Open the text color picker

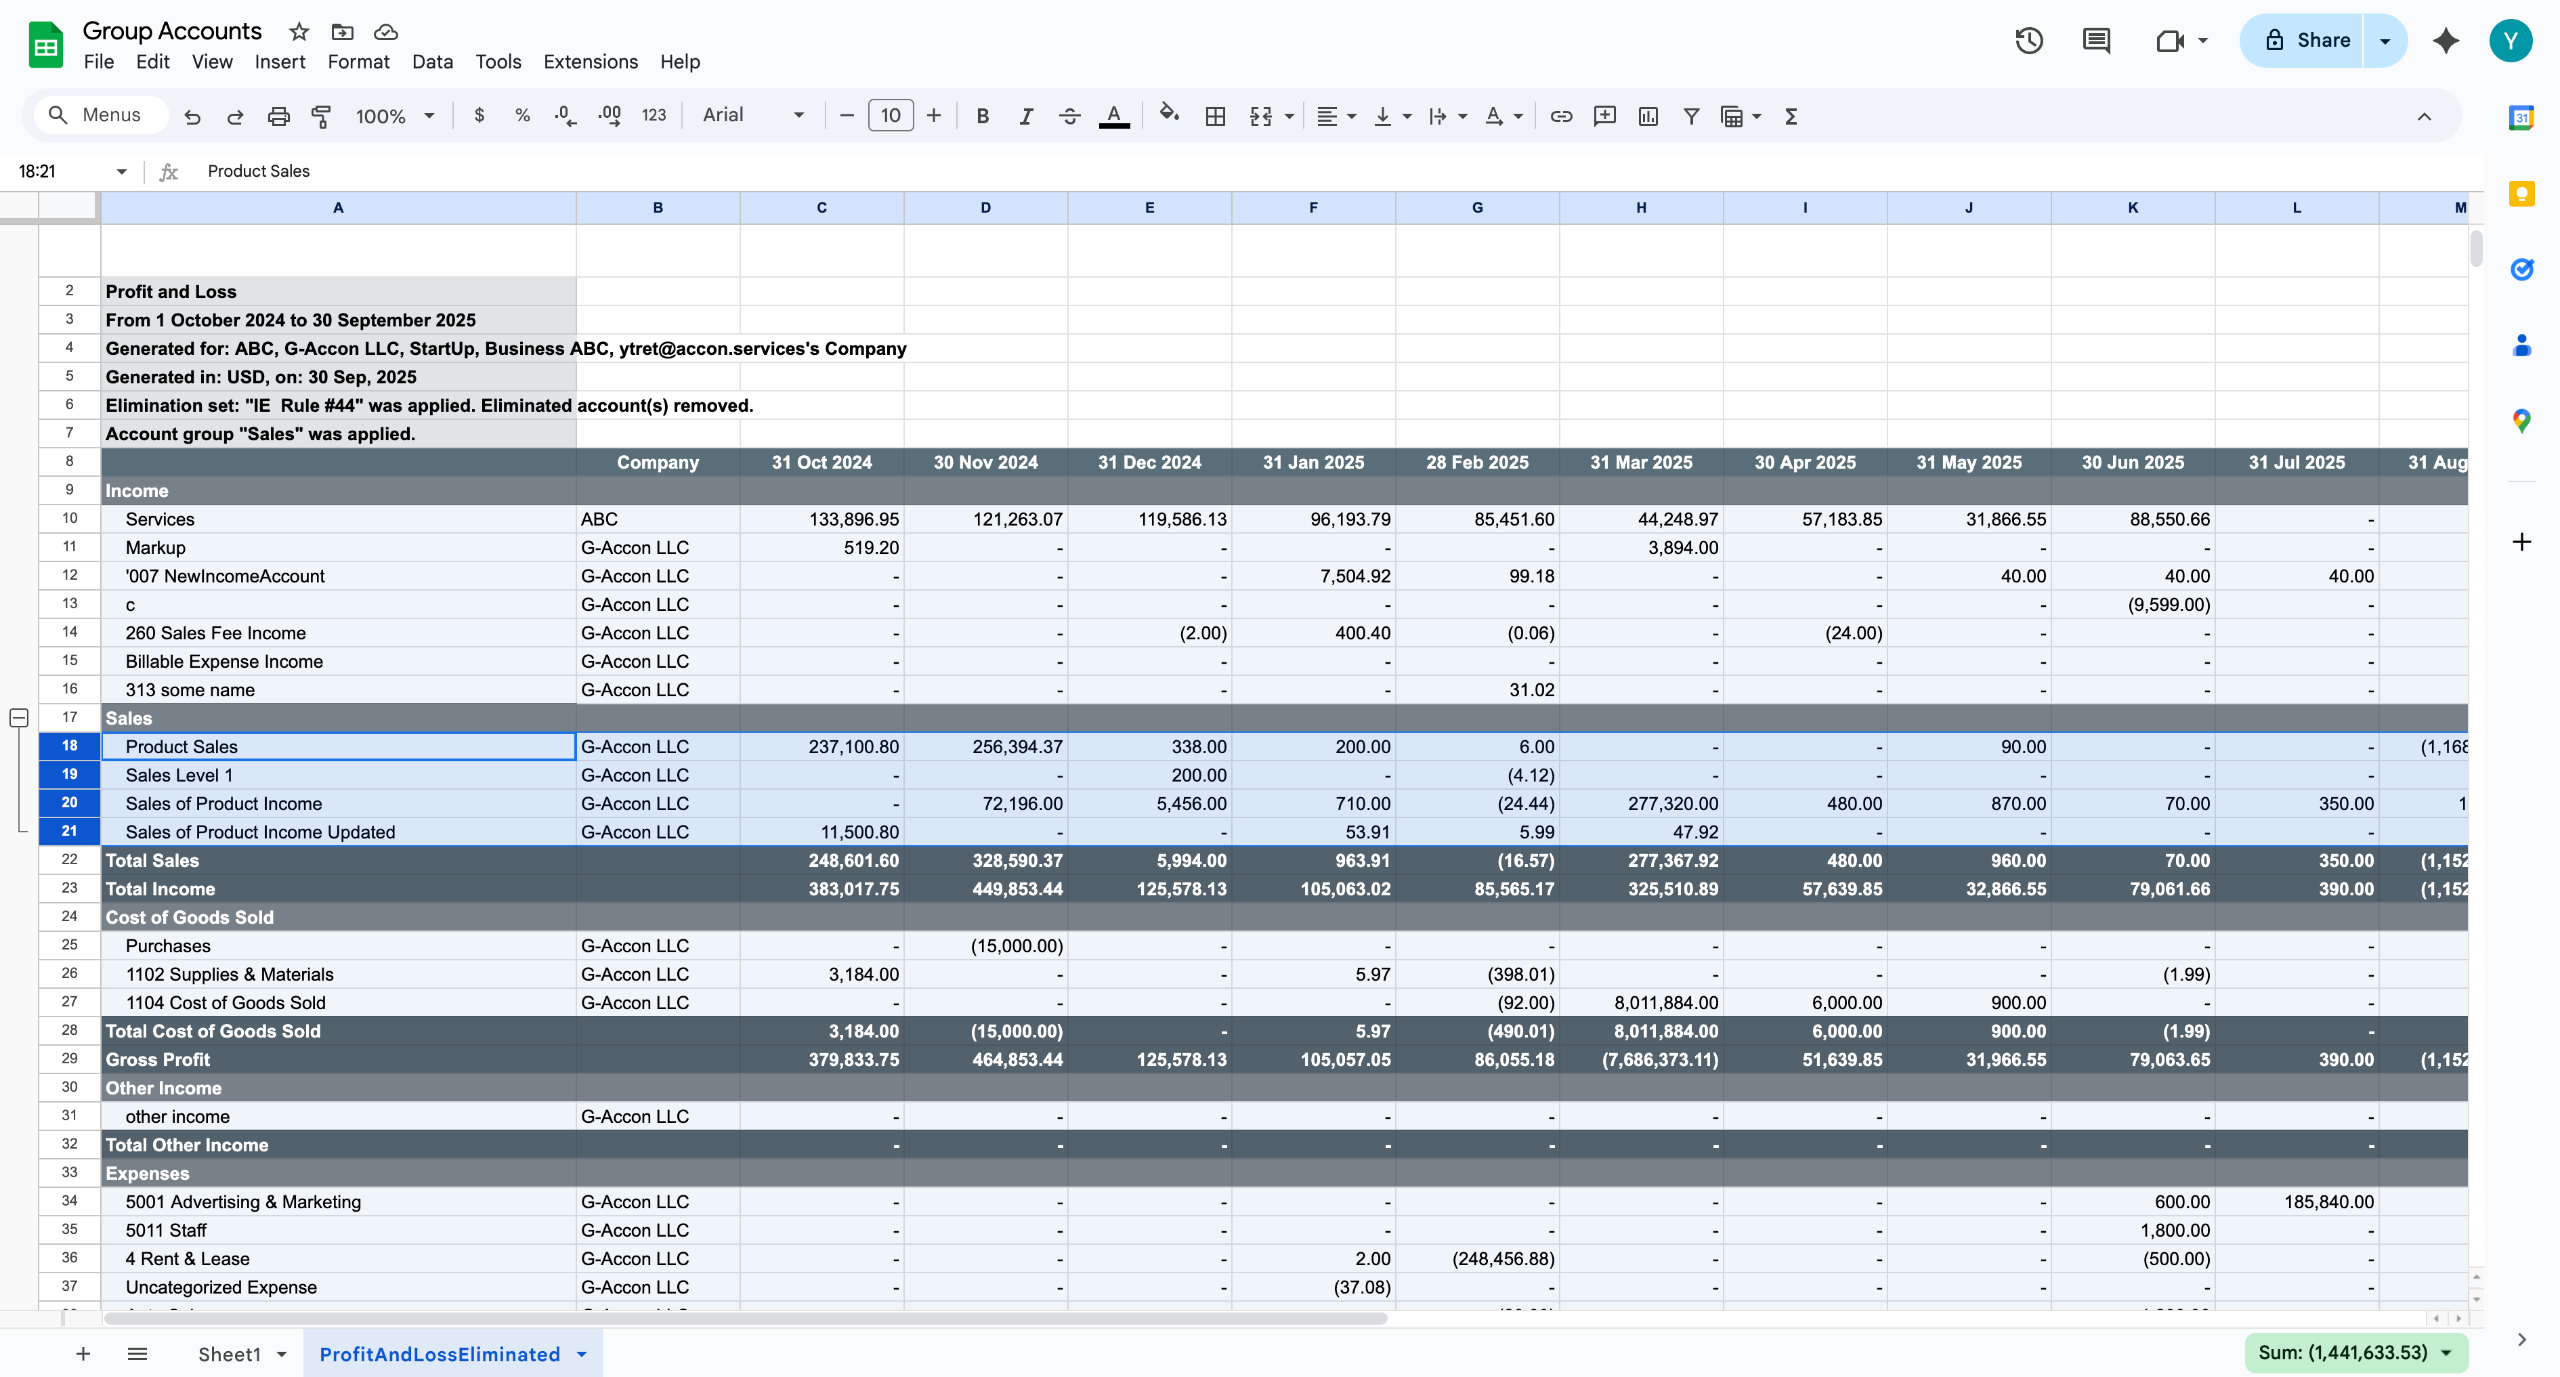pos(1114,116)
